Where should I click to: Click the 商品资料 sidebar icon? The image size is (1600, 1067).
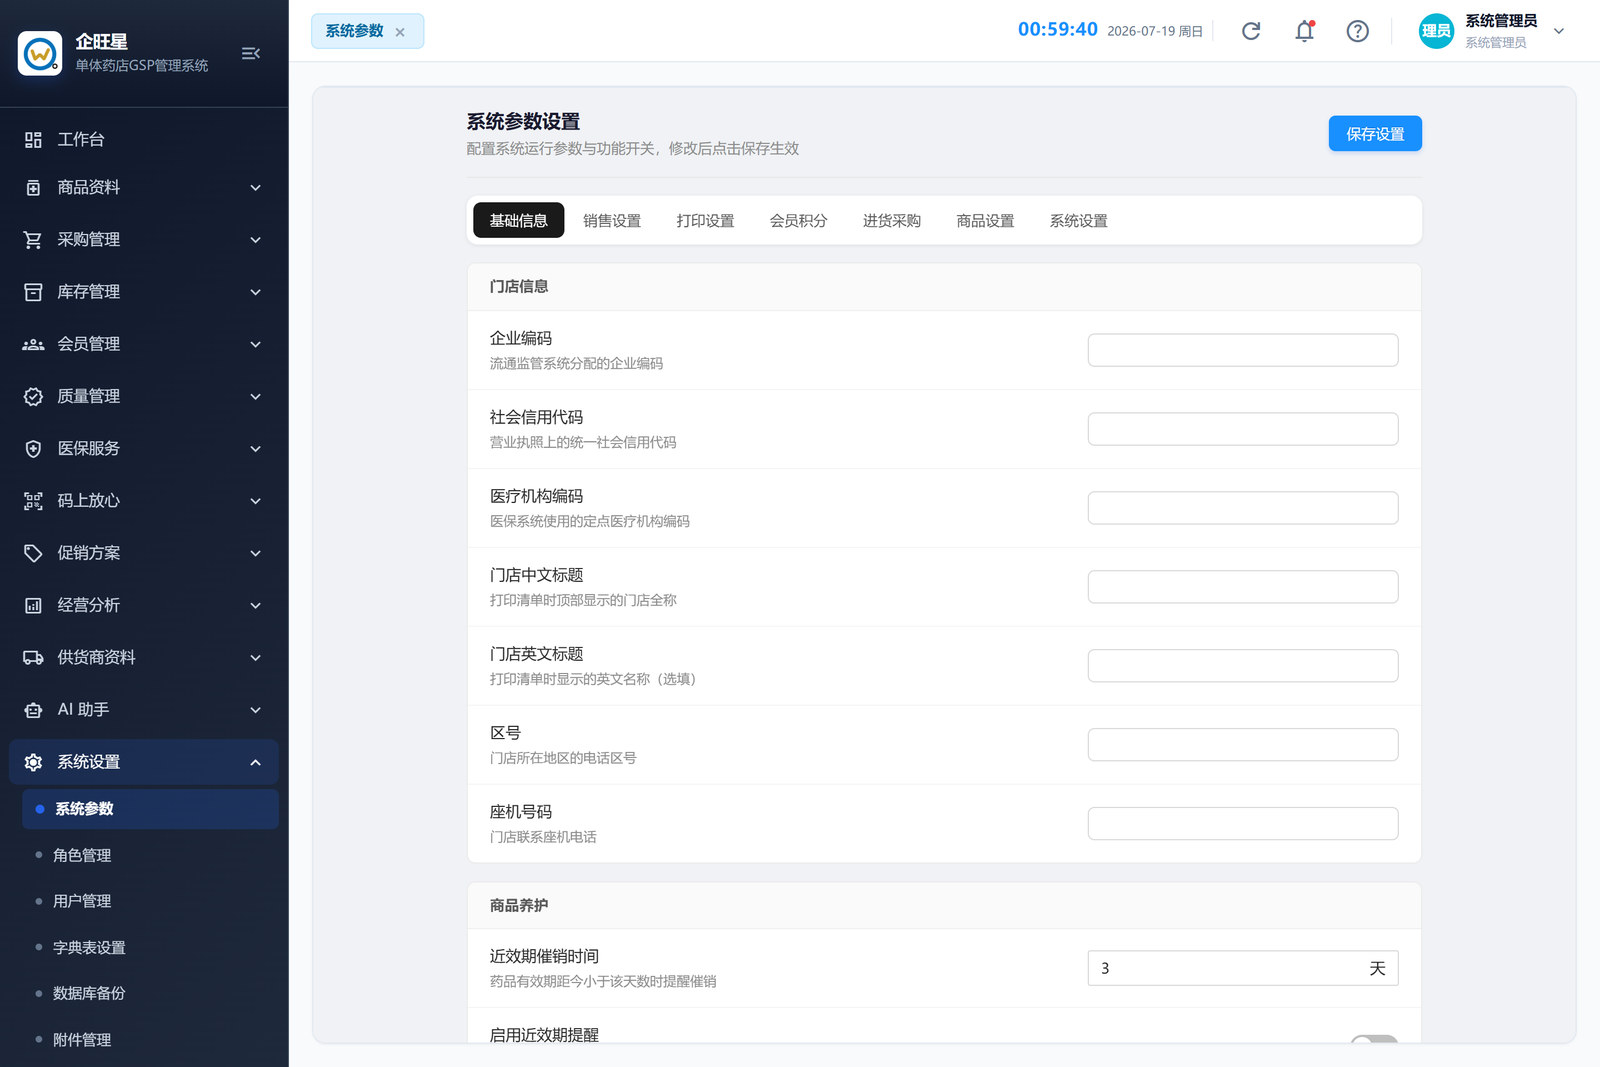click(x=33, y=188)
